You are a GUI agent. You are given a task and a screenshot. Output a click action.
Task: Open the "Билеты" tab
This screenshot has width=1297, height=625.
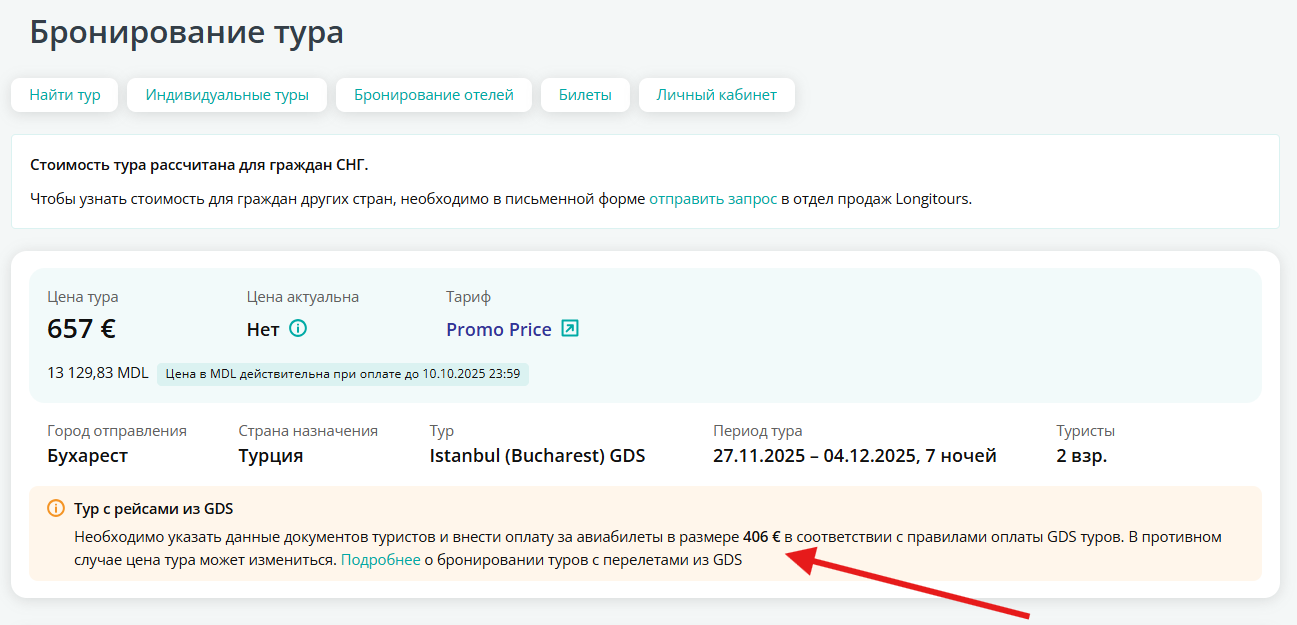point(584,95)
